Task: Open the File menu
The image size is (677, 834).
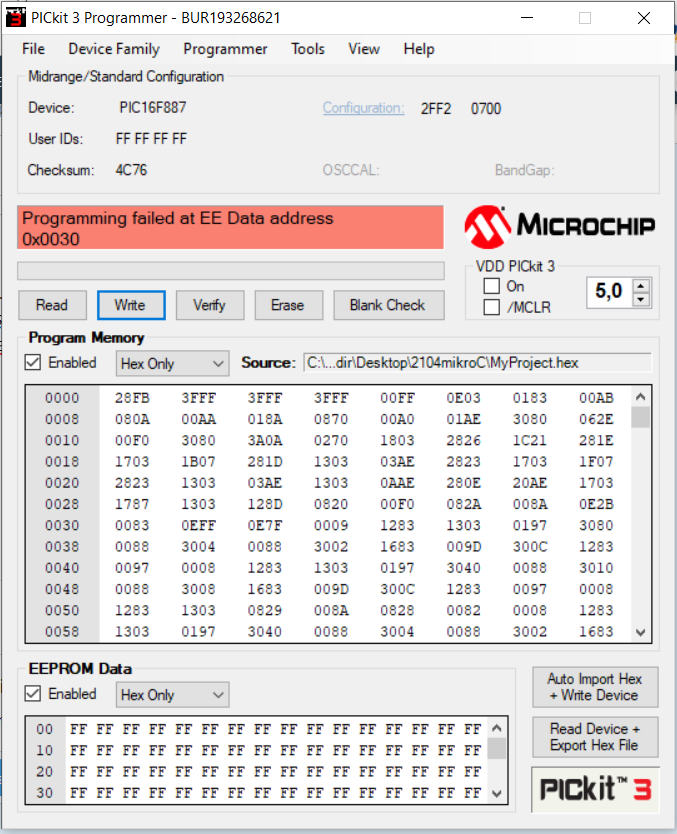Action: coord(34,49)
